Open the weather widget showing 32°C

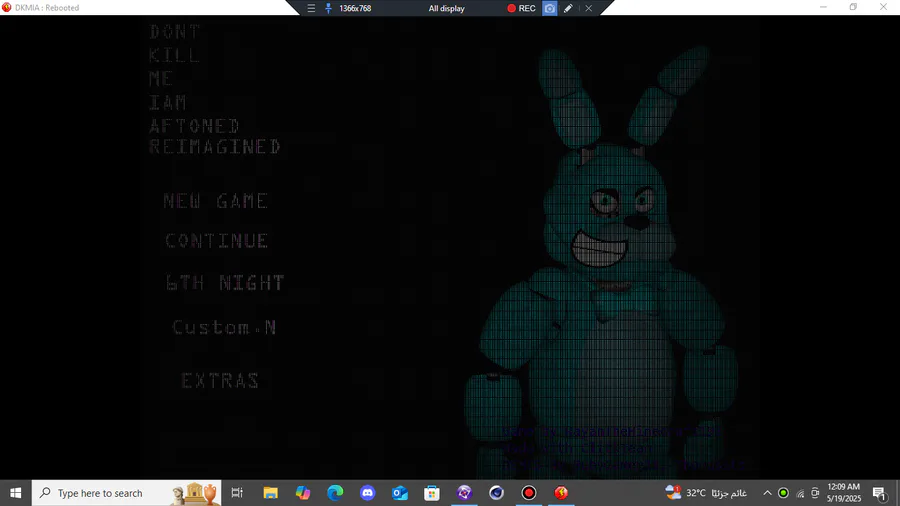click(706, 493)
